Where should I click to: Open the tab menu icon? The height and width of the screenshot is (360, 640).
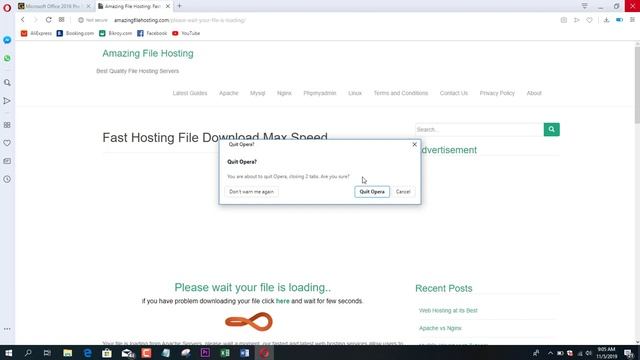[x=584, y=6]
